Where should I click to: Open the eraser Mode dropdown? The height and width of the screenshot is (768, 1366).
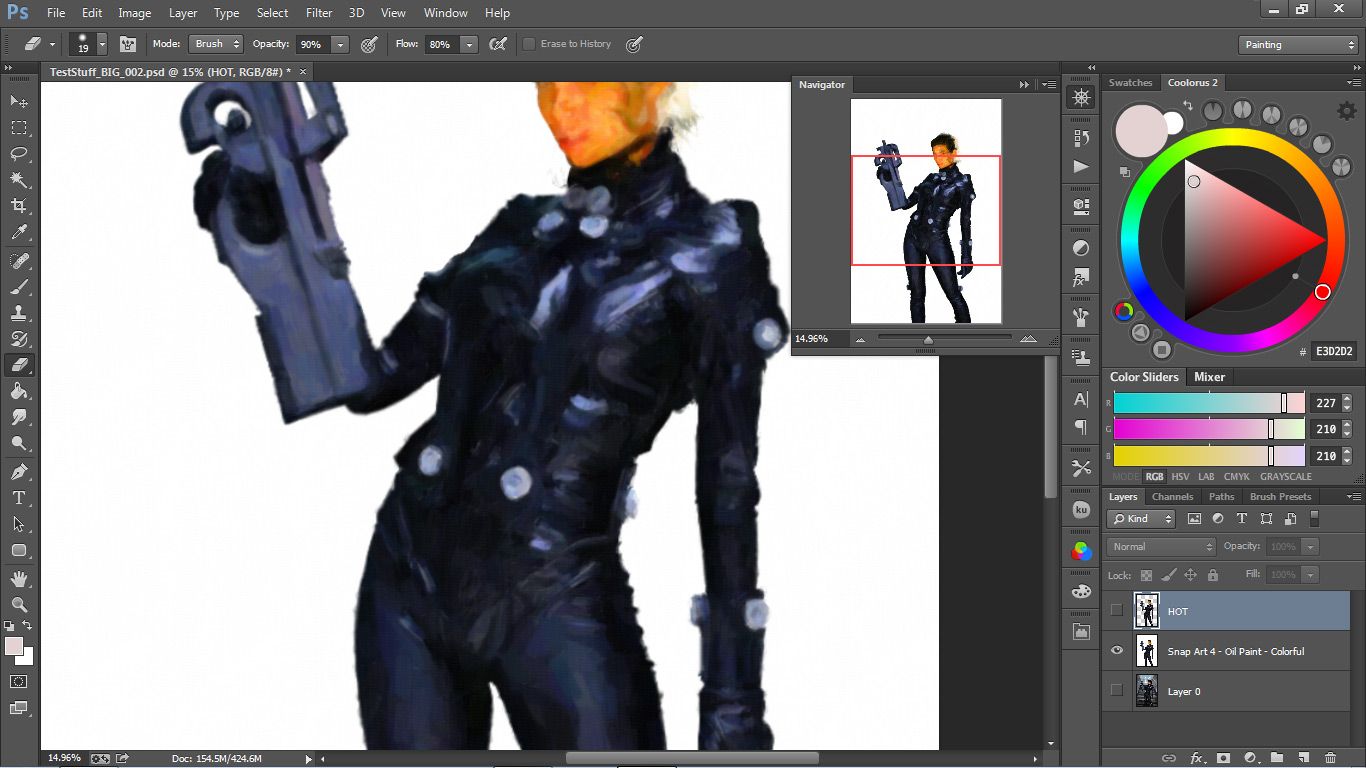[216, 44]
